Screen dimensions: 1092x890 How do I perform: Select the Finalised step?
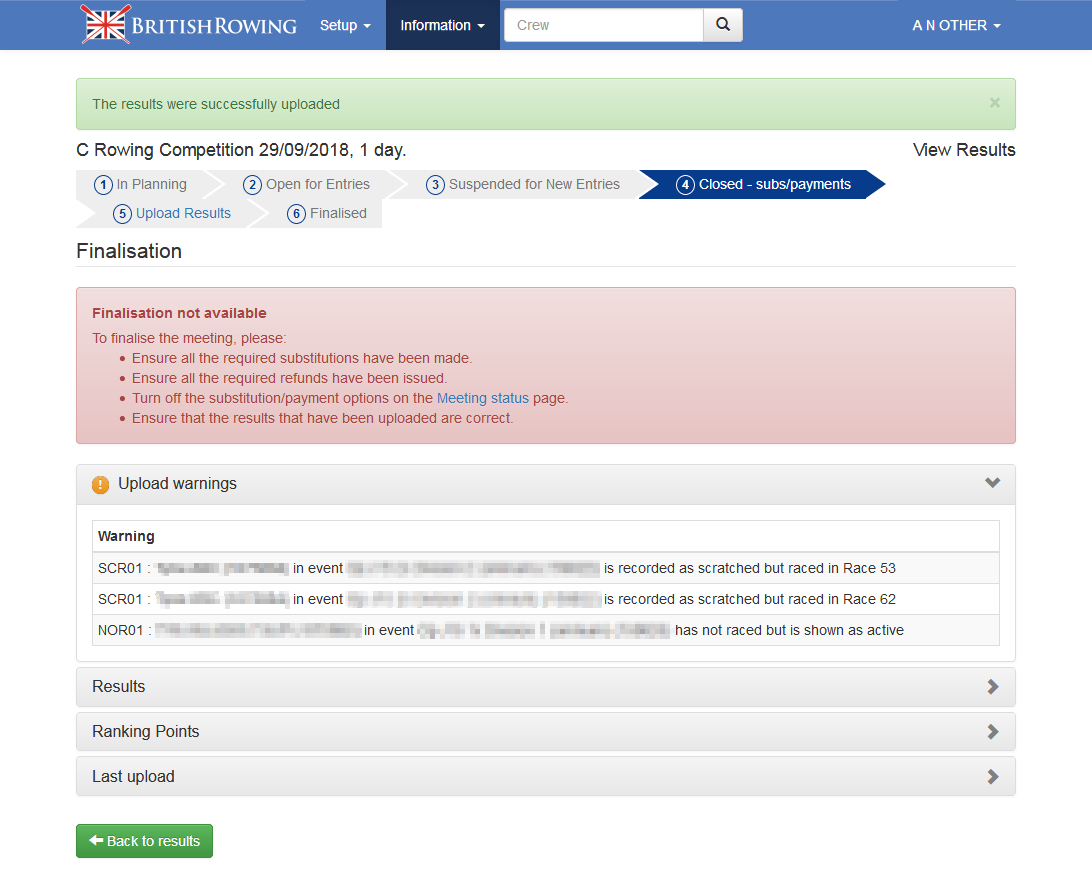click(328, 214)
